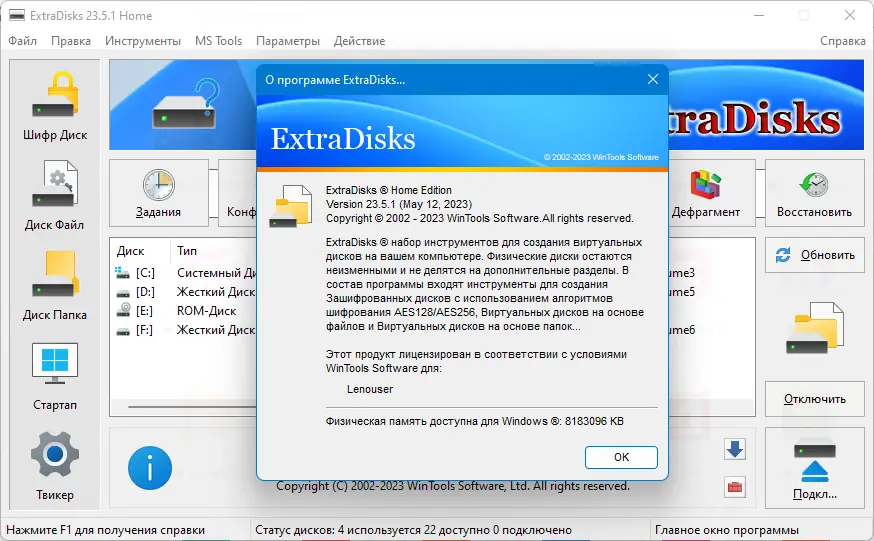This screenshot has height=541, width=874.
Task: Click the Отключить button
Action: click(x=814, y=399)
